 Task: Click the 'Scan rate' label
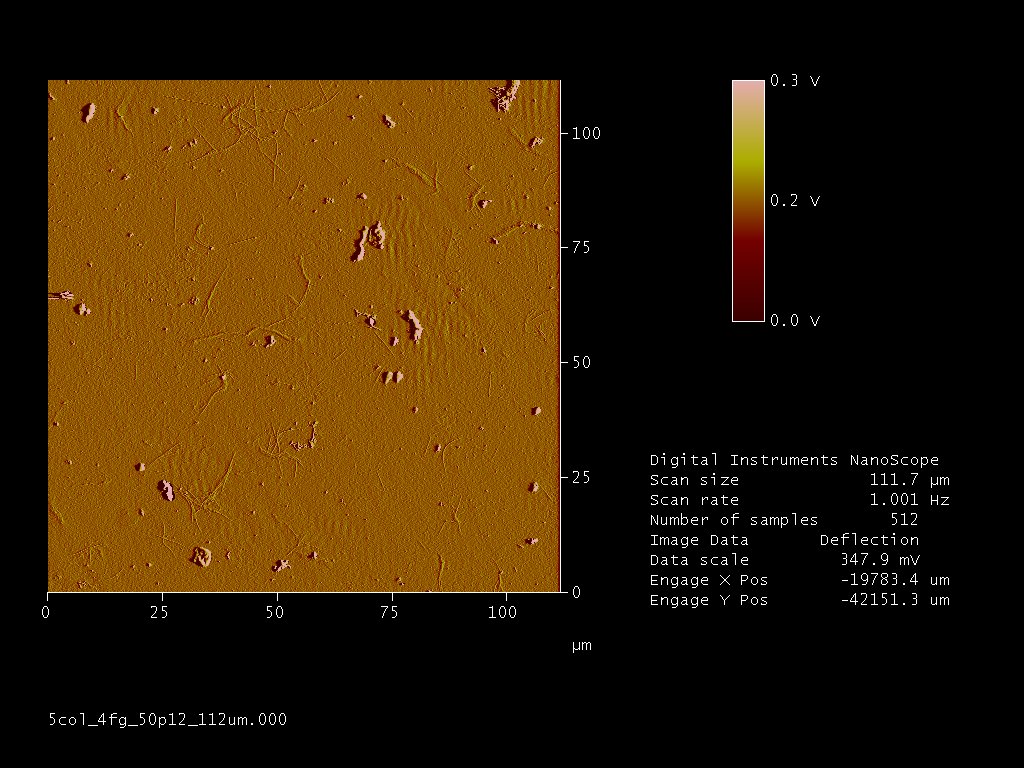point(694,500)
